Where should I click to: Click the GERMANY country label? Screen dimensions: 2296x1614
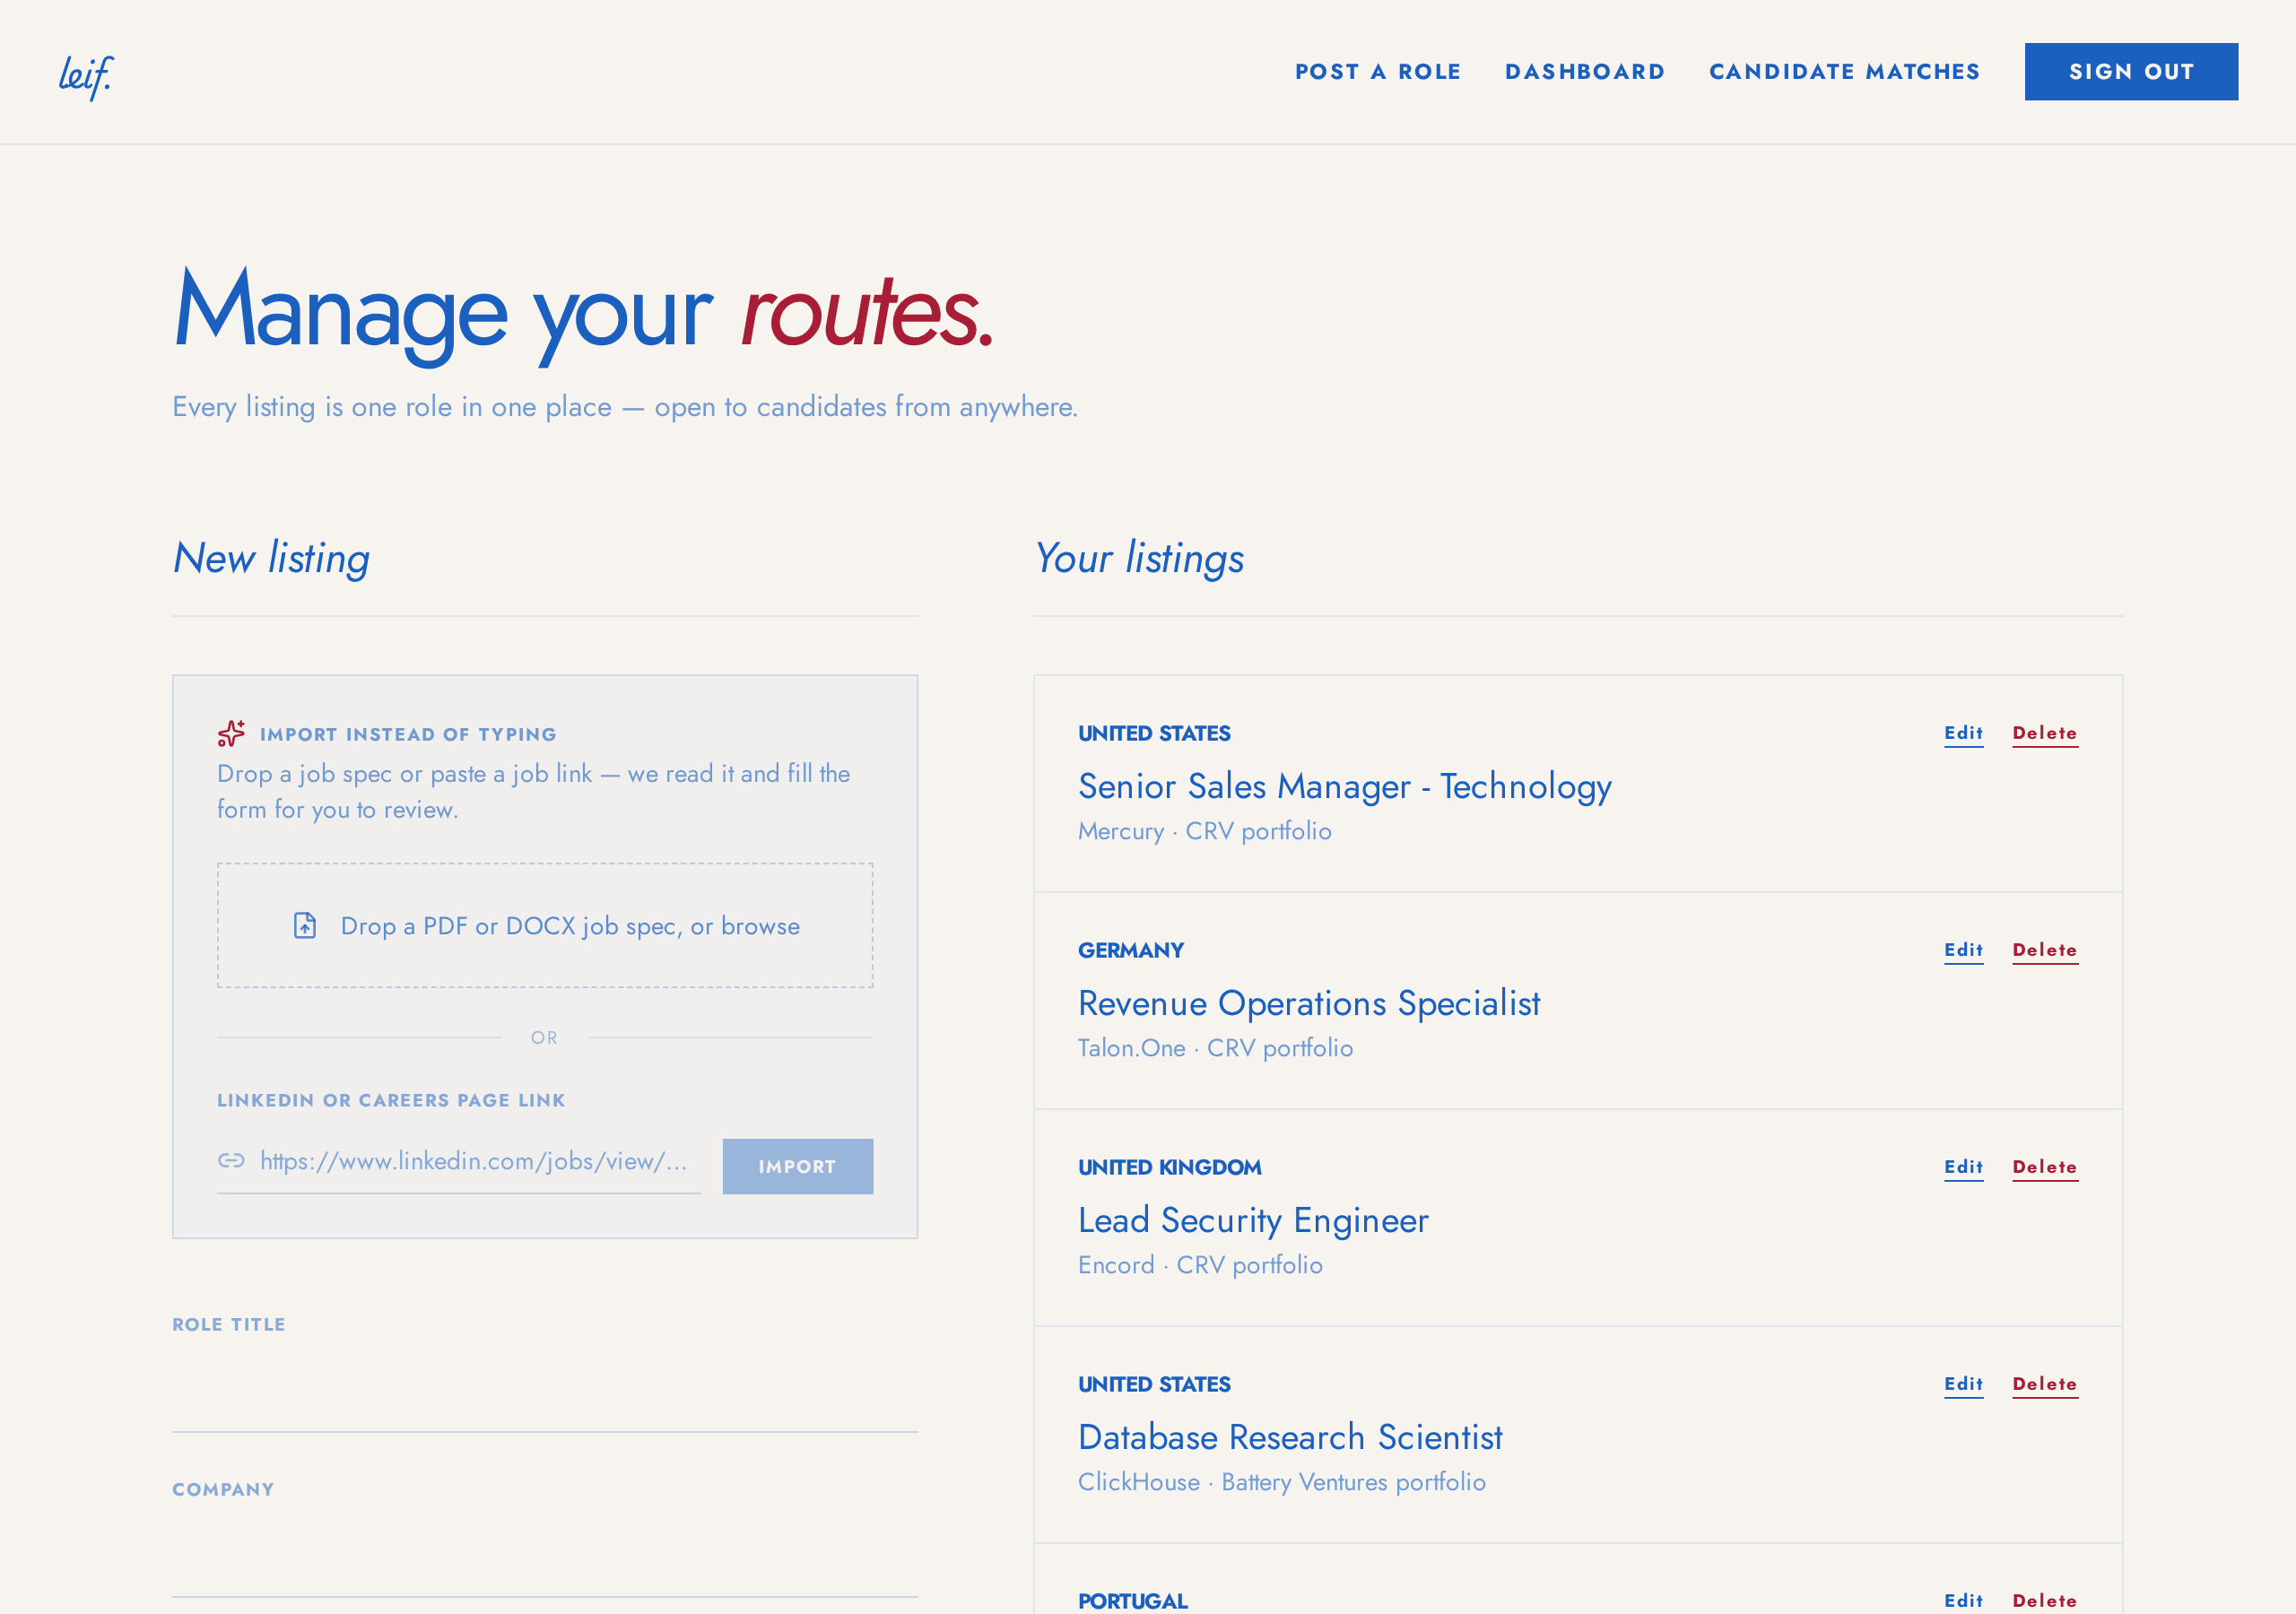click(1130, 950)
